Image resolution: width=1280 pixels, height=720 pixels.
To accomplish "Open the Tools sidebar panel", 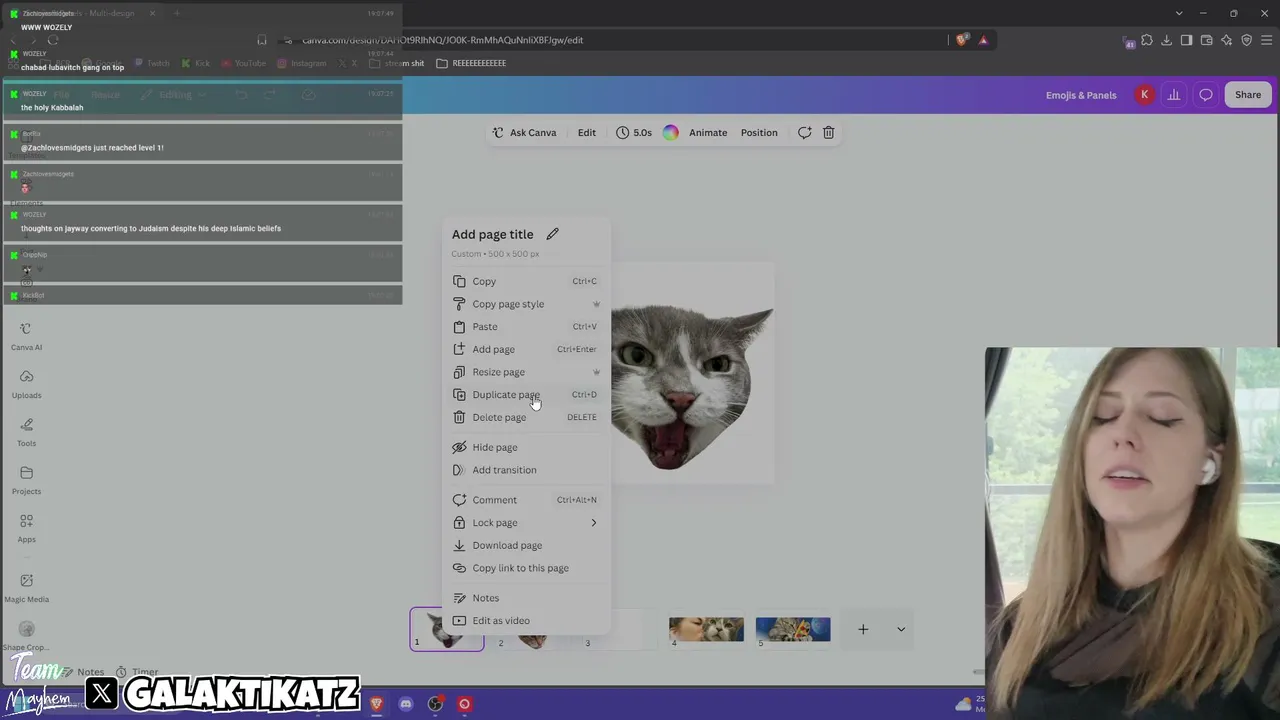I will (26, 433).
